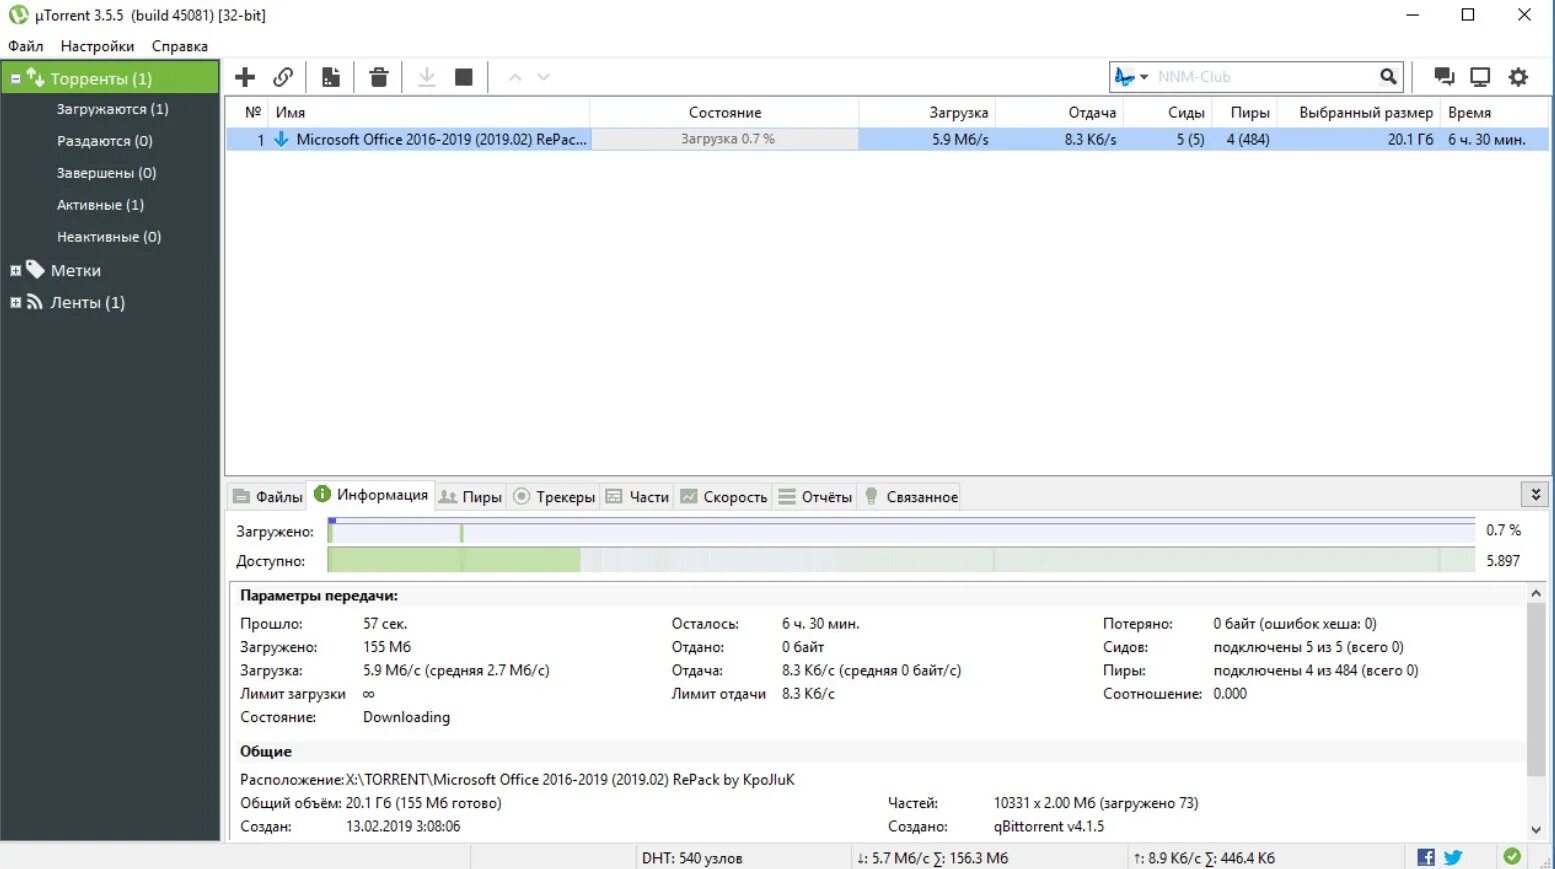Screen dimensions: 1555x869
Task: Click the Create New Torrent icon
Action: [x=331, y=77]
